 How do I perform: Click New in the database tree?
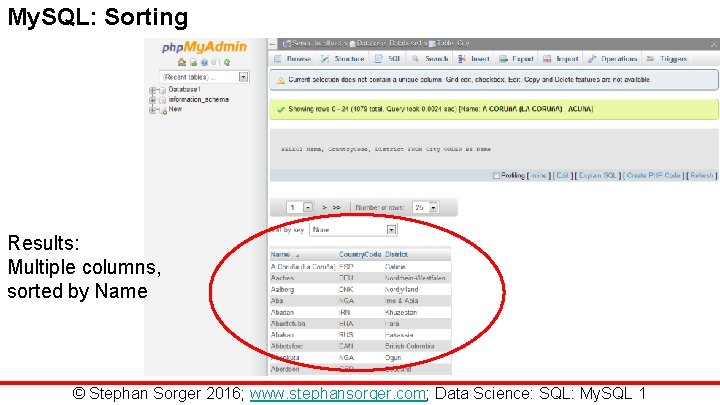click(175, 109)
